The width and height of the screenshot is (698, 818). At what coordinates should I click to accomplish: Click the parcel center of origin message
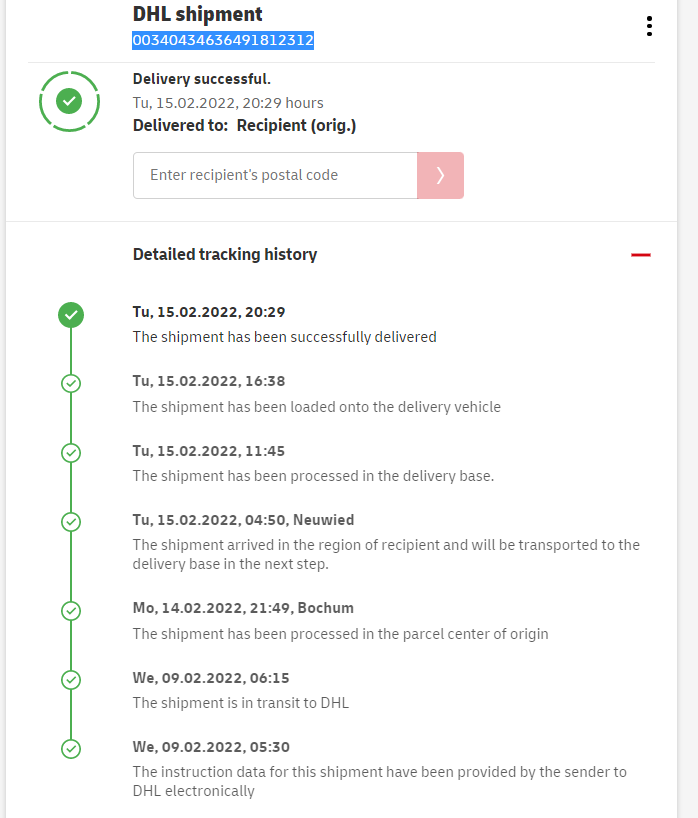(340, 633)
